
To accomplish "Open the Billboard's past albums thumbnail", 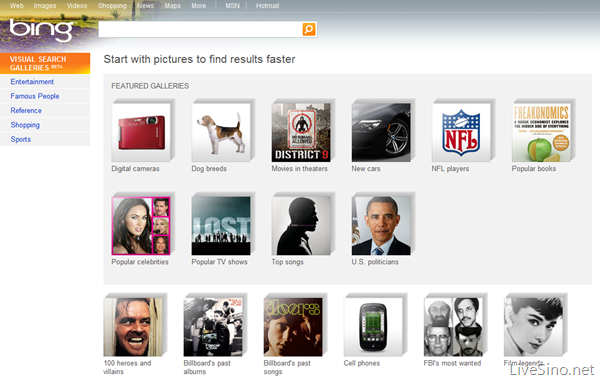I will (x=214, y=326).
